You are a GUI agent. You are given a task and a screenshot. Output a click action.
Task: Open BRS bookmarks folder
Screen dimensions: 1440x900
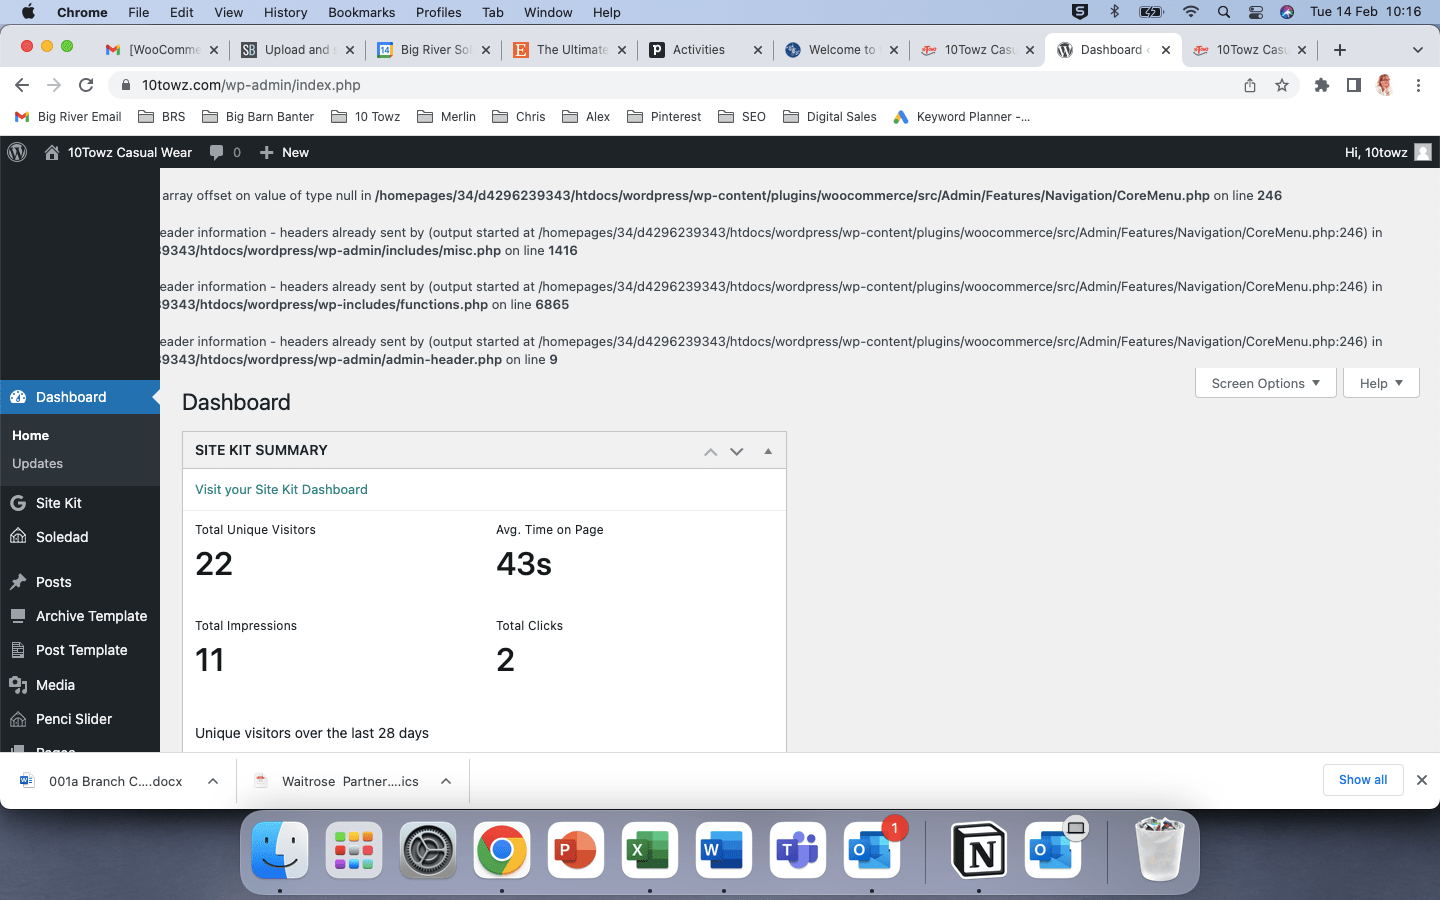click(162, 117)
